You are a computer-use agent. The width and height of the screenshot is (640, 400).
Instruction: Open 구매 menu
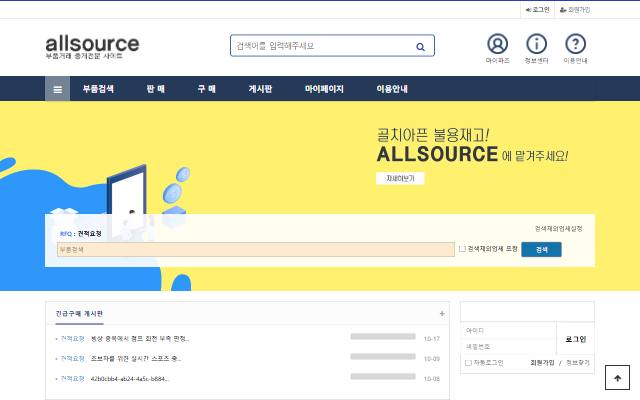pyautogui.click(x=207, y=89)
